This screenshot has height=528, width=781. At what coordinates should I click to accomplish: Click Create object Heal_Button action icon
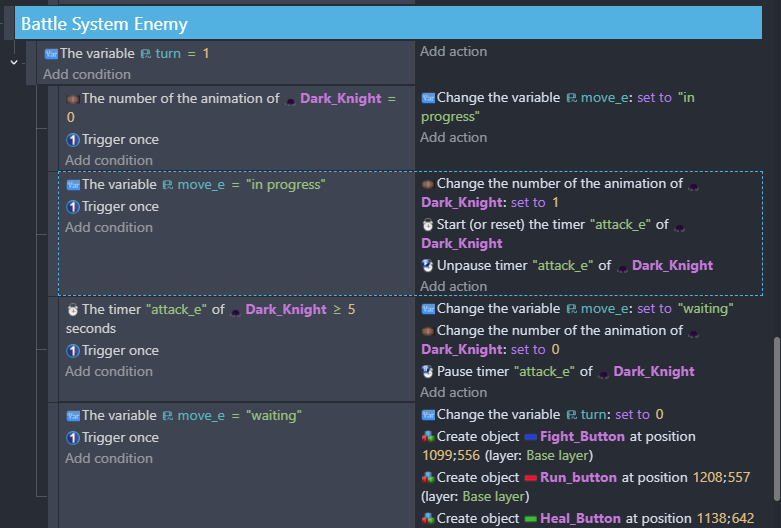coord(428,519)
